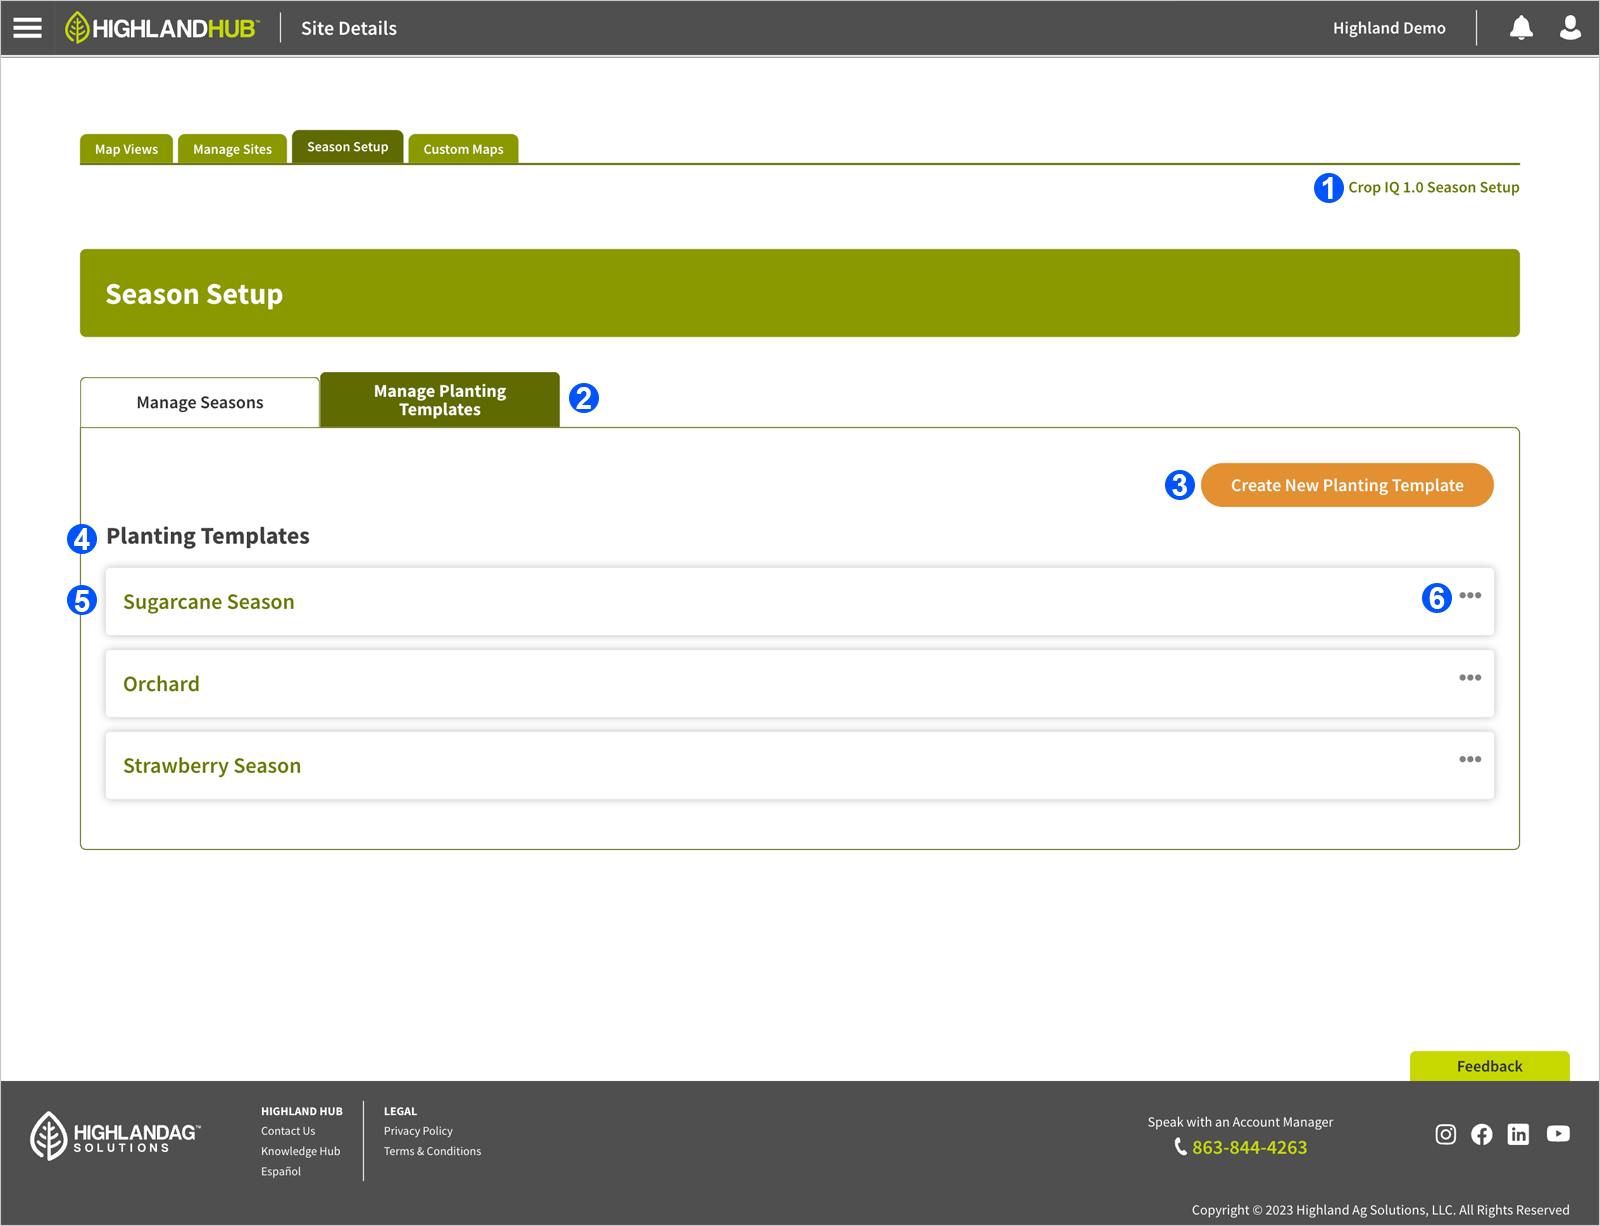1600x1226 pixels.
Task: Click the Highland Hub logo
Action: 160,27
